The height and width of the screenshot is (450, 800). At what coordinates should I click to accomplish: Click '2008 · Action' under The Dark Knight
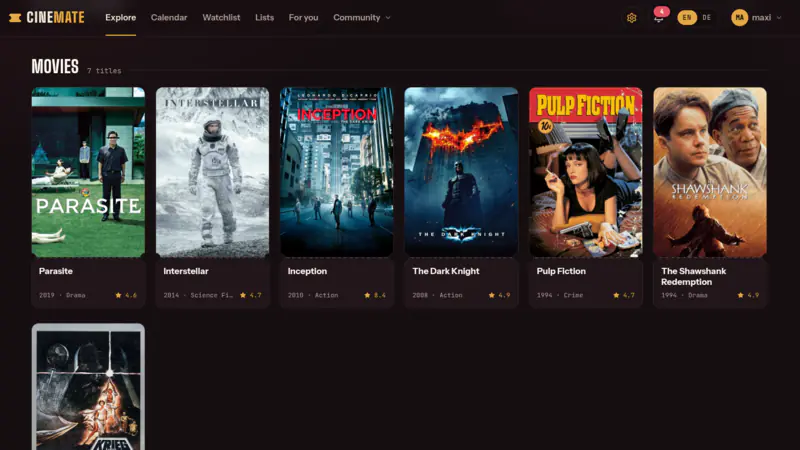tap(437, 295)
